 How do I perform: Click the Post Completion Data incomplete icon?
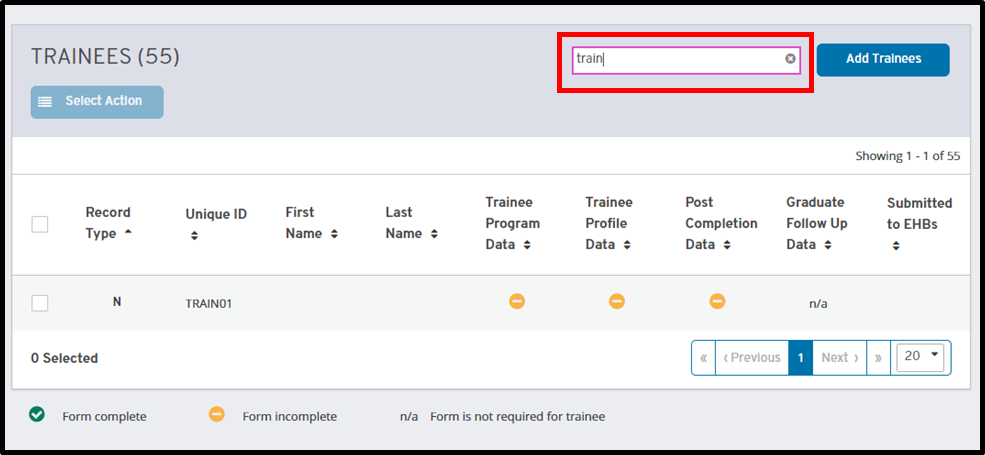click(x=717, y=301)
